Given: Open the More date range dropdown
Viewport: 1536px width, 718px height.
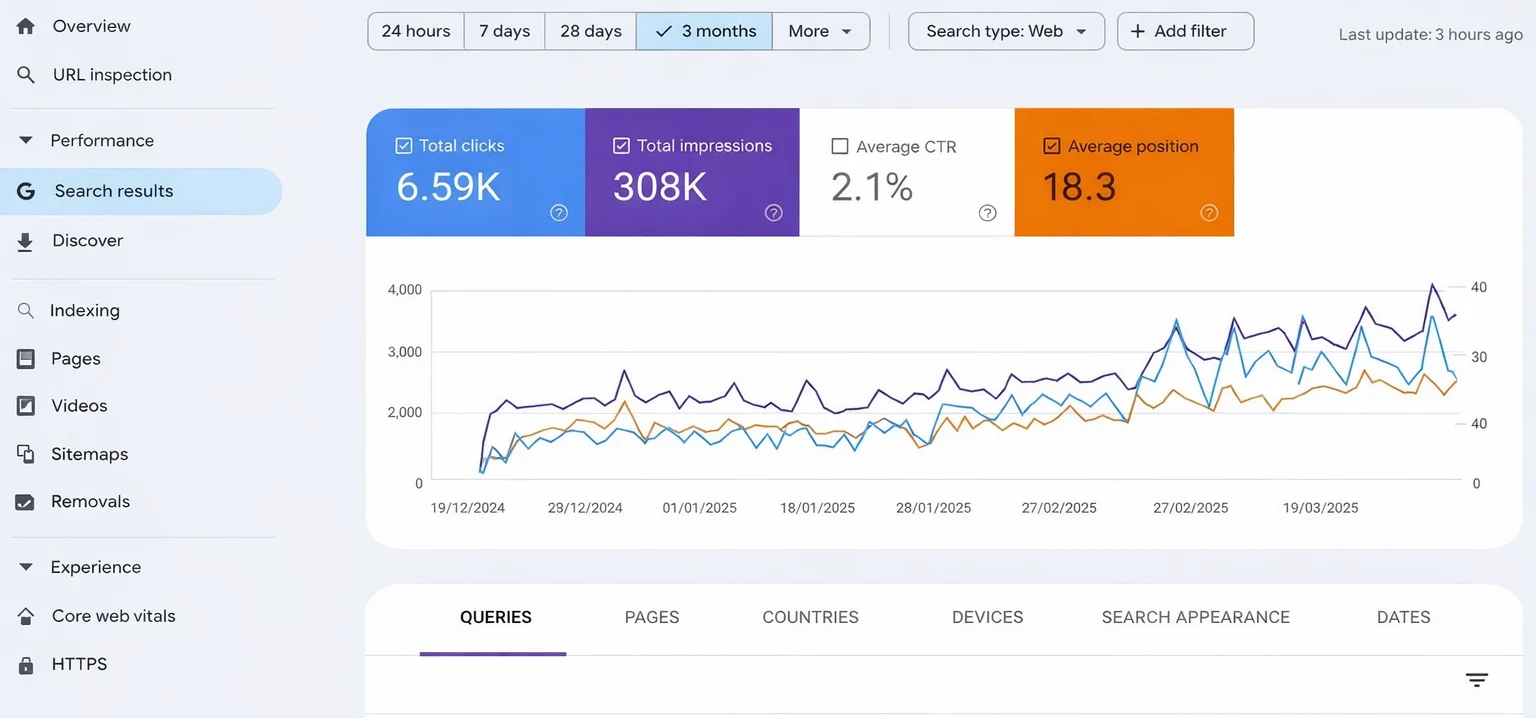Looking at the screenshot, I should tap(821, 31).
